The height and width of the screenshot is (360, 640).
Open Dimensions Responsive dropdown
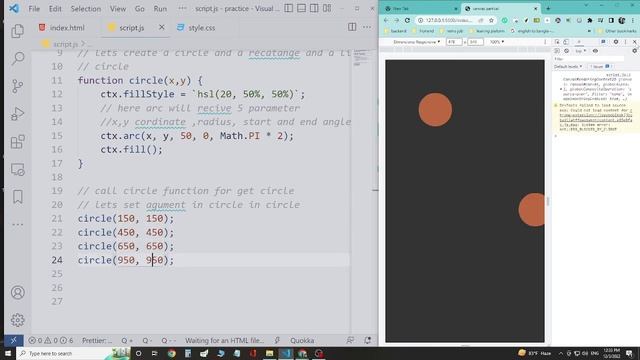pyautogui.click(x=417, y=42)
